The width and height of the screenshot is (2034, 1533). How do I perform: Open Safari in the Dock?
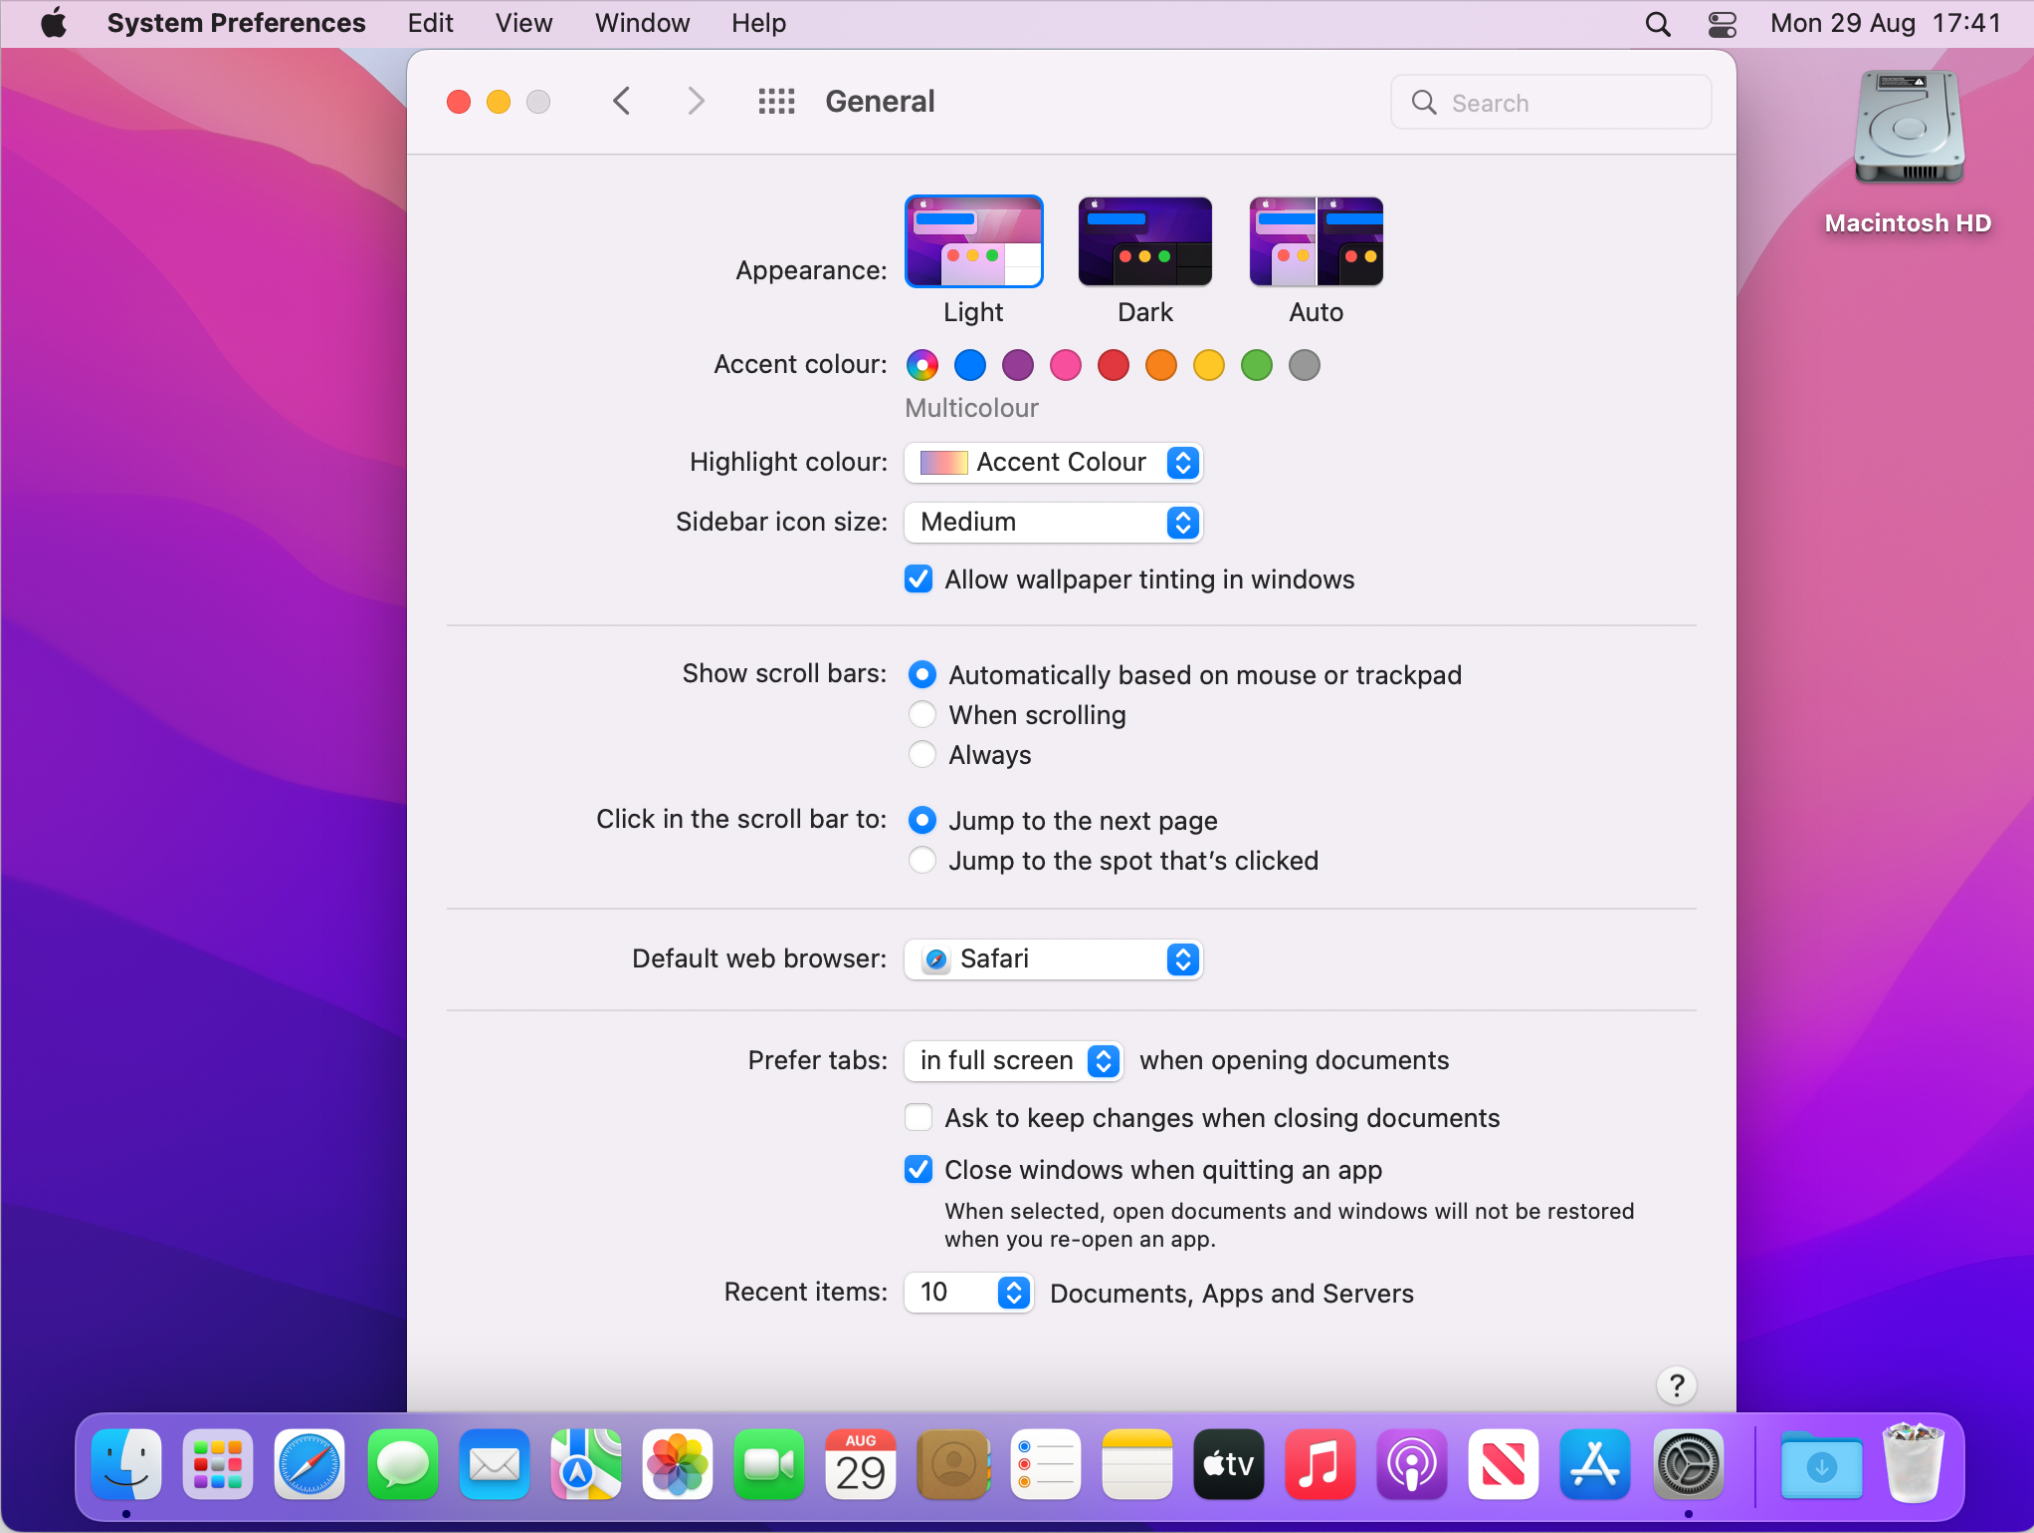310,1464
